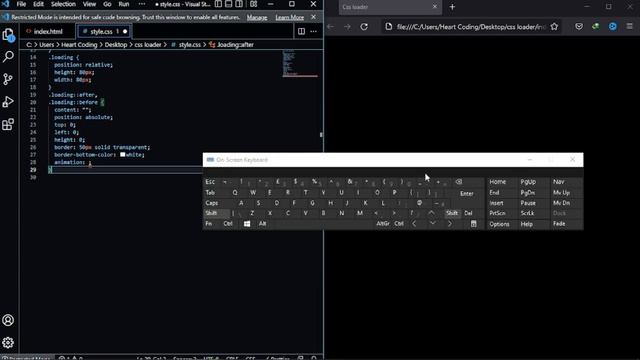Toggle the Caps key on On-Screen Keyboard
The image size is (640, 360).
point(212,203)
